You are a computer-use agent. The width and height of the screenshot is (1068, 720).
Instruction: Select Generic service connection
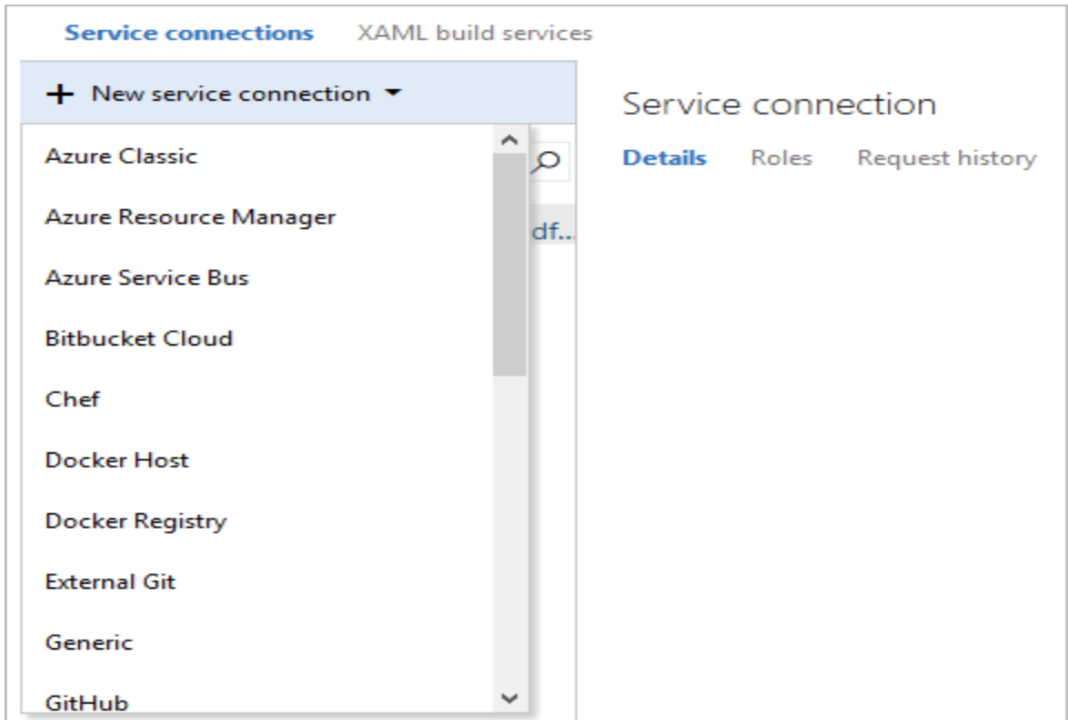tap(257, 642)
